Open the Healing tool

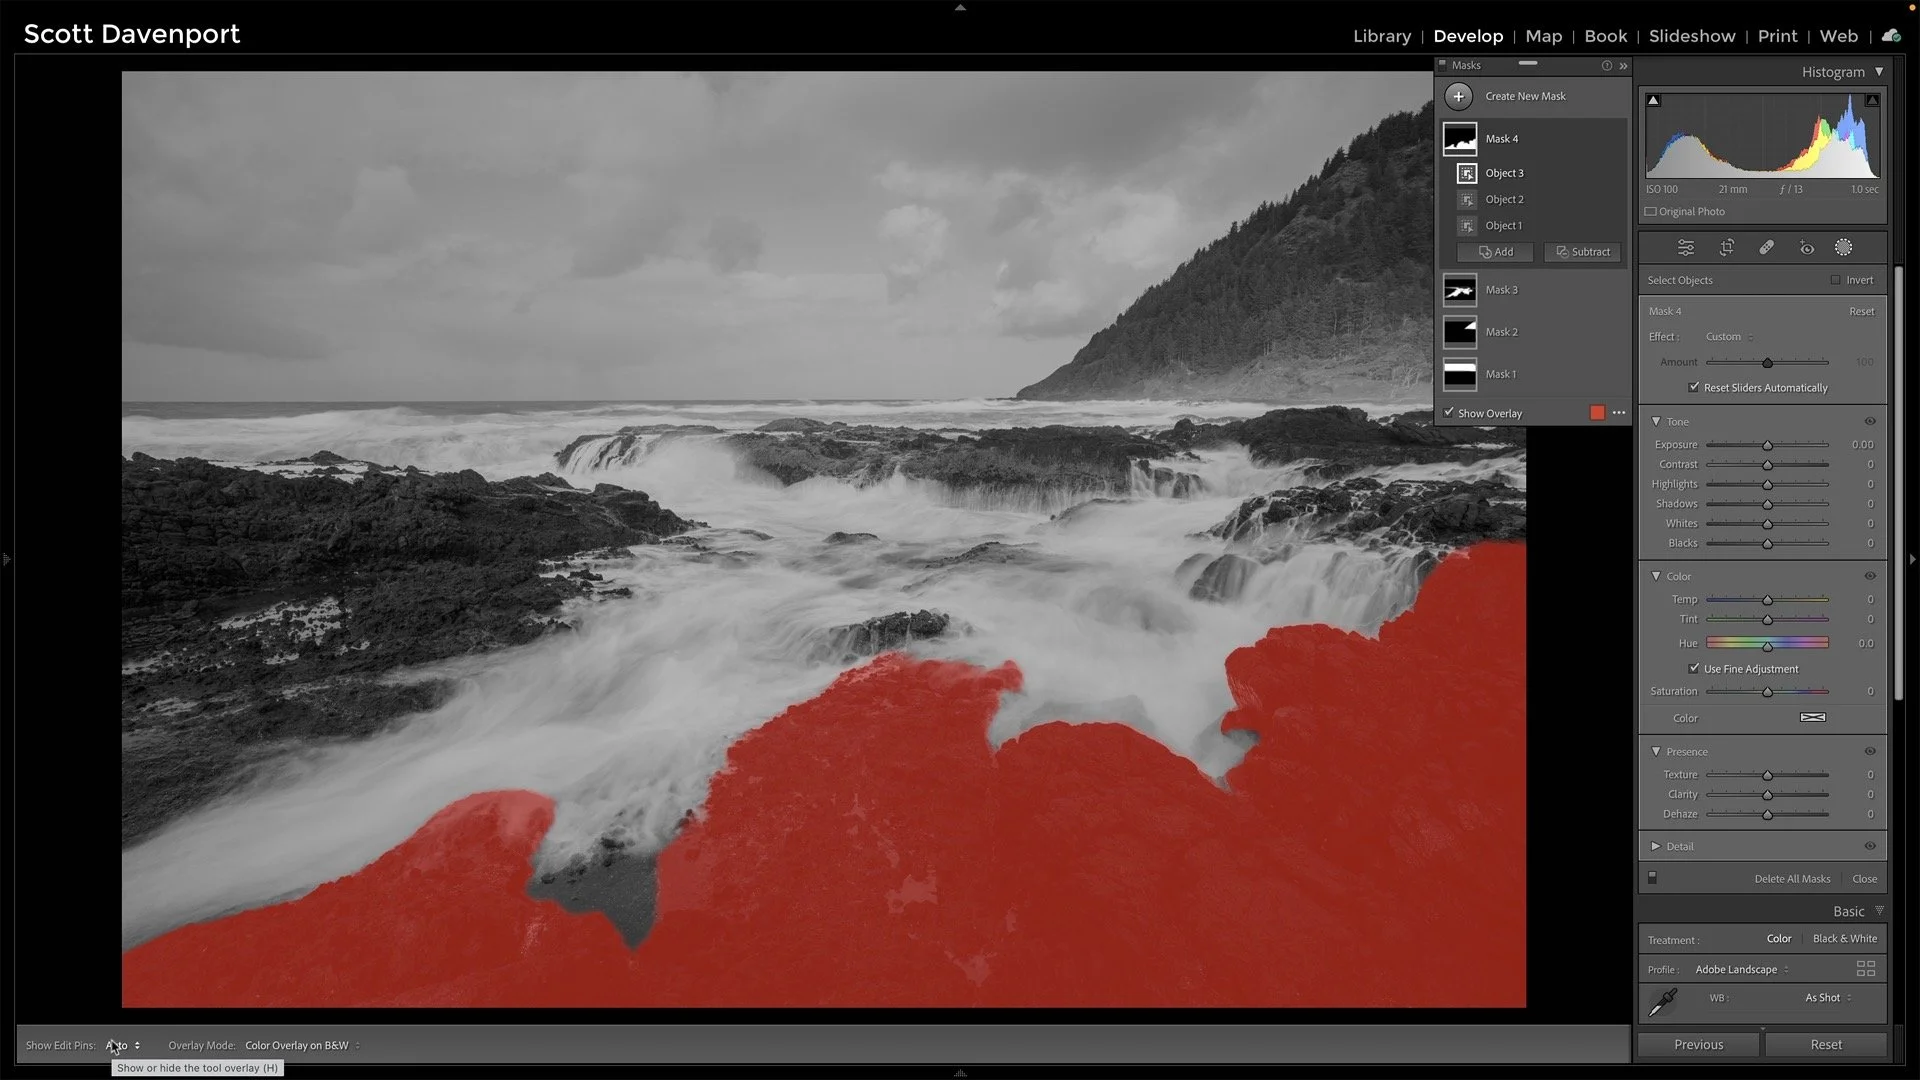[1766, 247]
